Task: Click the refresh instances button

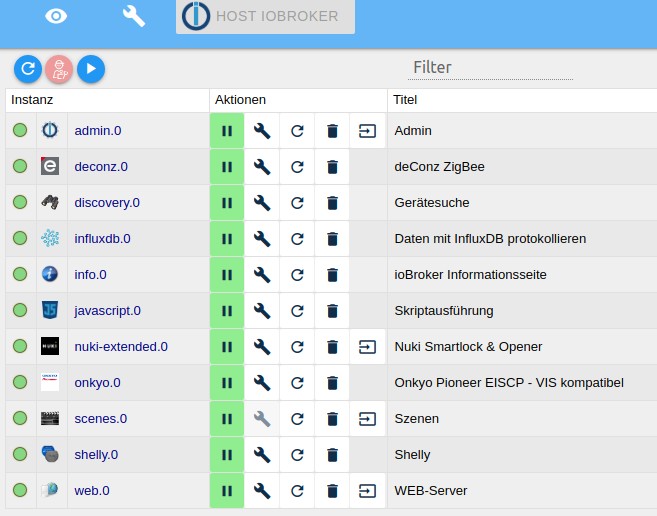Action: 28,68
